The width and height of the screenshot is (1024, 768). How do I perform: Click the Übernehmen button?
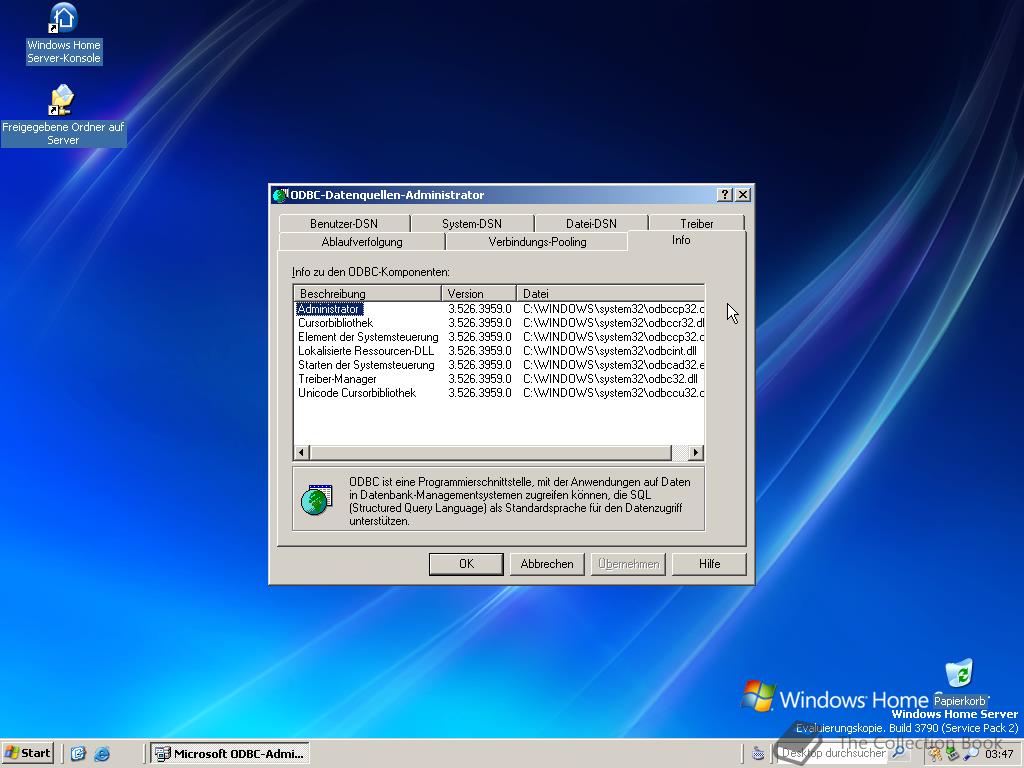click(x=628, y=564)
